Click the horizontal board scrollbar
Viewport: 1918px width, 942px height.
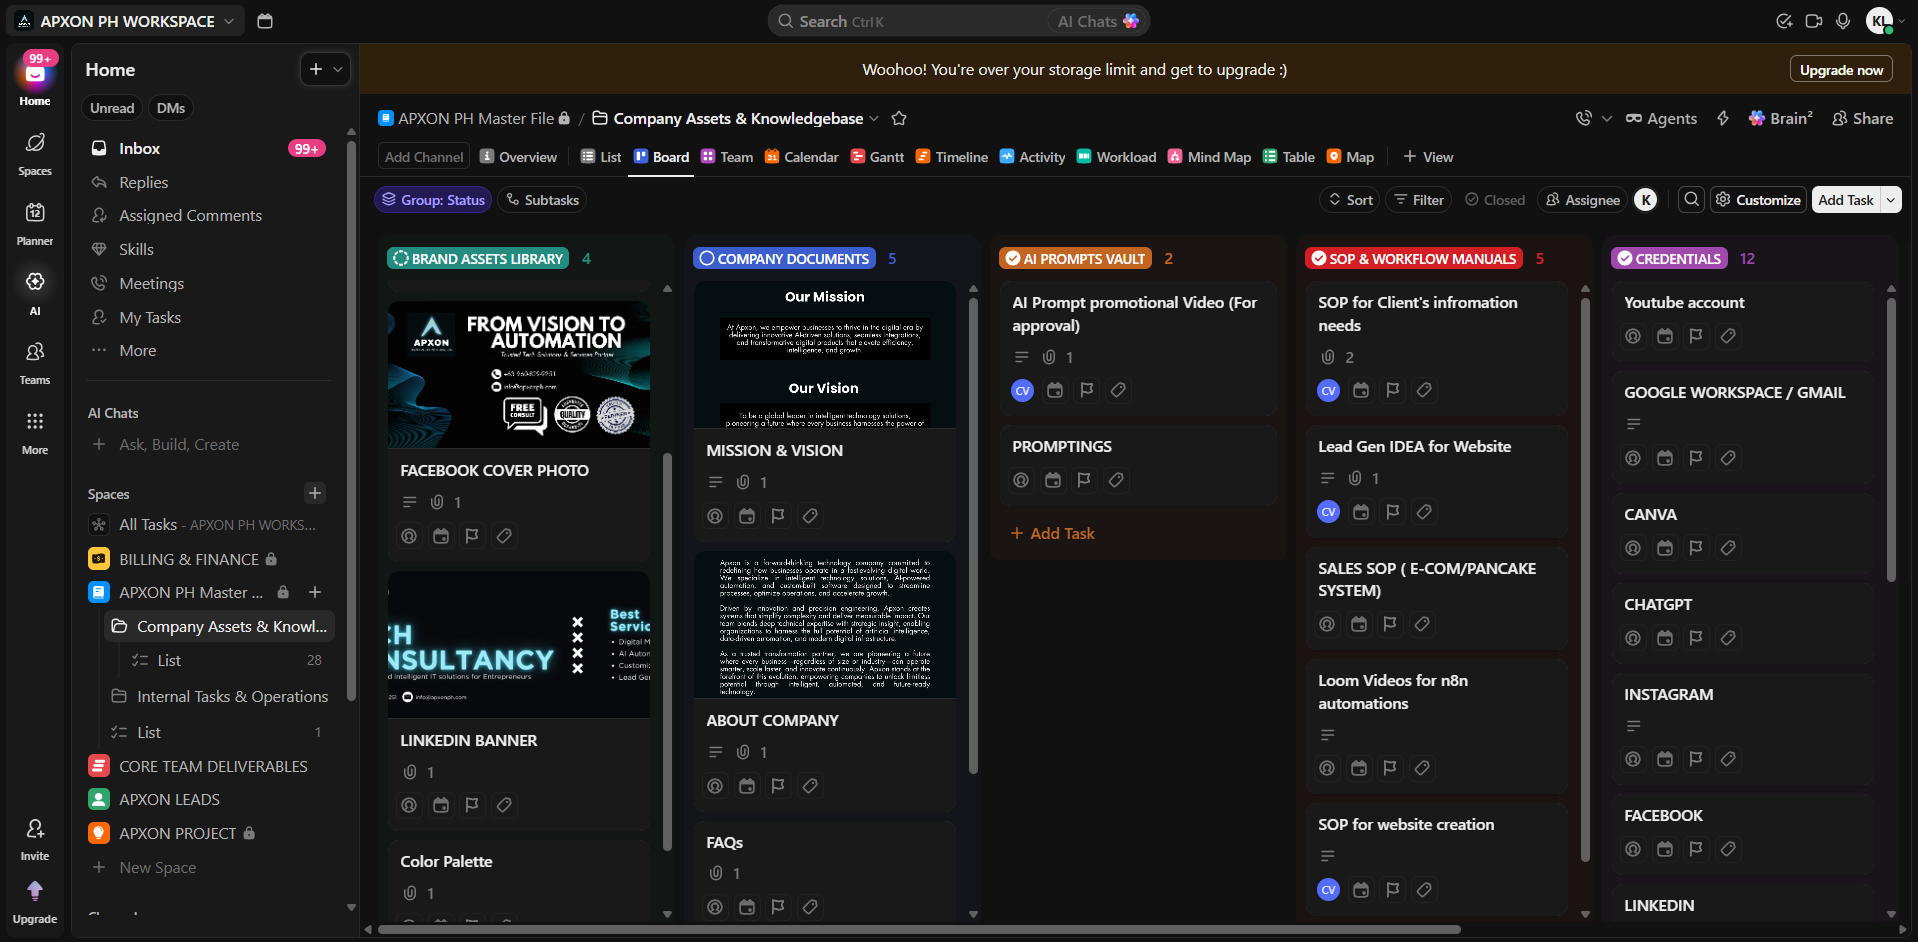[918, 929]
